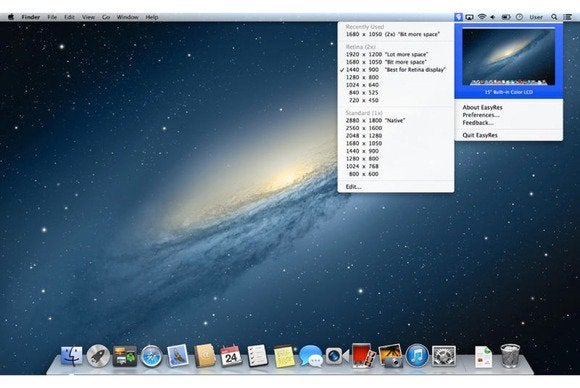Screen dimensions: 580x388
Task: Click the EasyRes menu bar icon
Action: click(458, 17)
